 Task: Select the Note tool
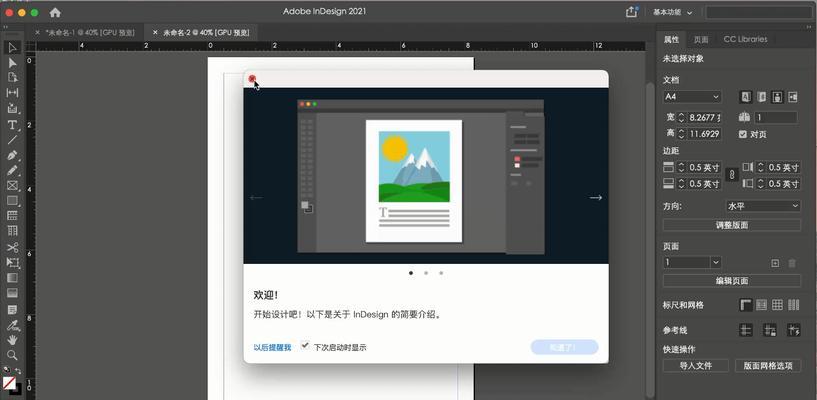(x=13, y=309)
